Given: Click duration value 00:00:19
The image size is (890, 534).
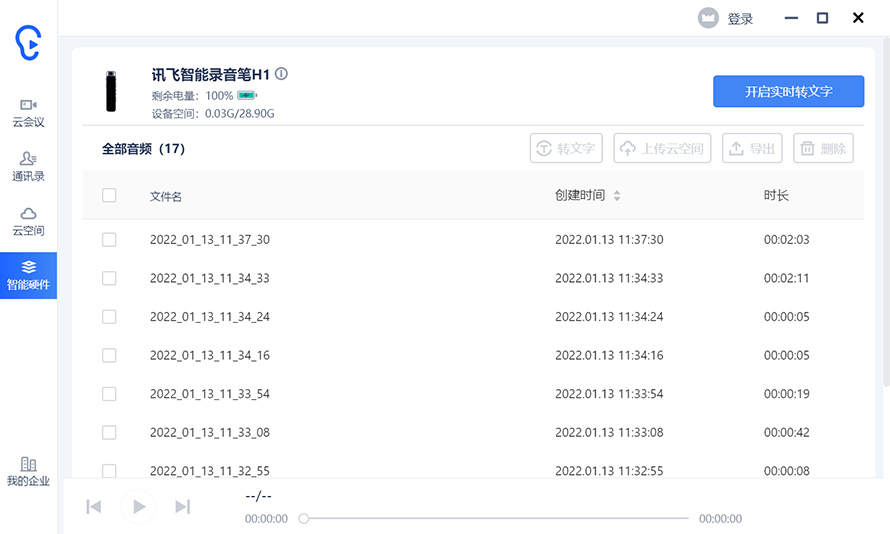Looking at the screenshot, I should 786,394.
